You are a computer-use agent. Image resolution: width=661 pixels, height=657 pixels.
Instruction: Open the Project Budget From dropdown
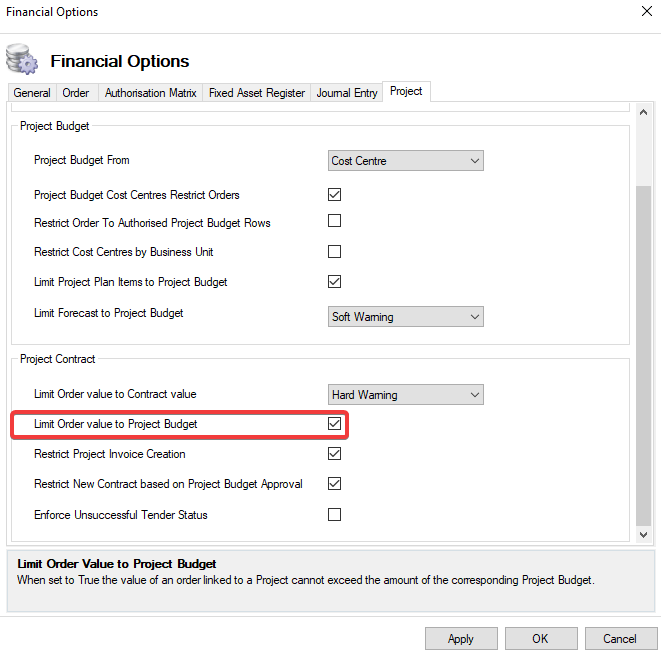[x=406, y=160]
